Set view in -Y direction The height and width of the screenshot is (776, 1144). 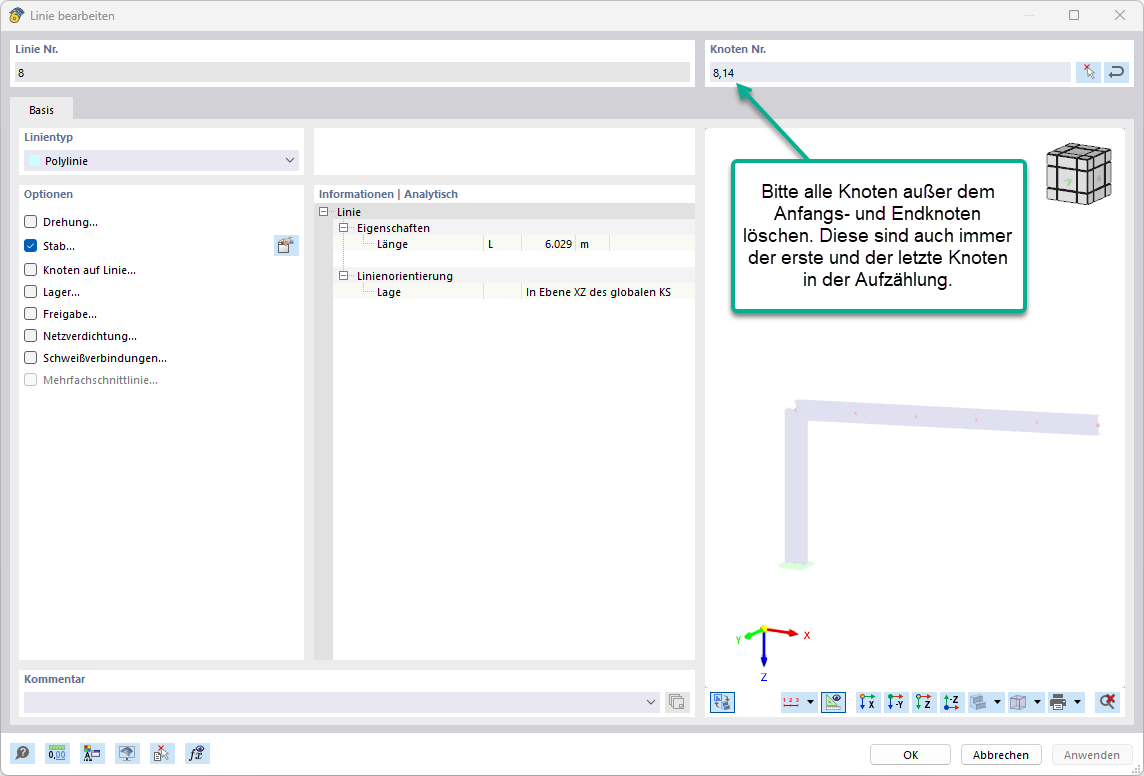pyautogui.click(x=894, y=702)
